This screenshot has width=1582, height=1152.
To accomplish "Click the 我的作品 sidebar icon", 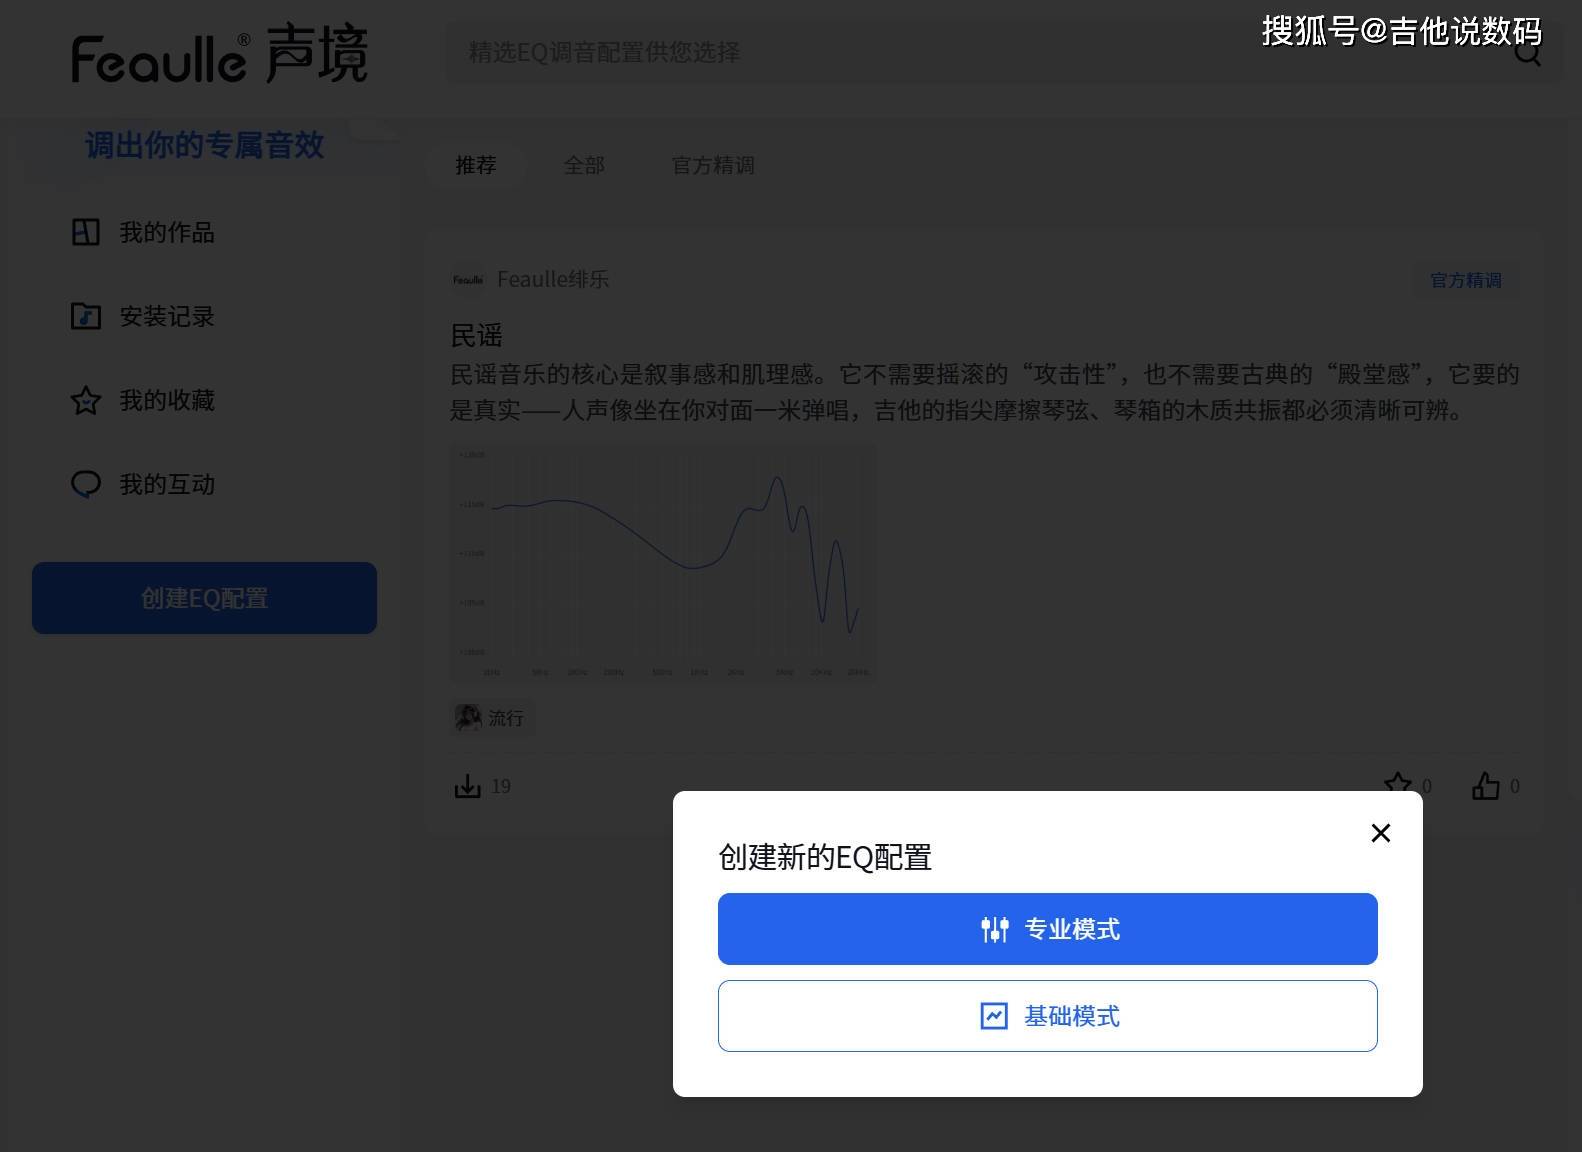I will pos(86,232).
